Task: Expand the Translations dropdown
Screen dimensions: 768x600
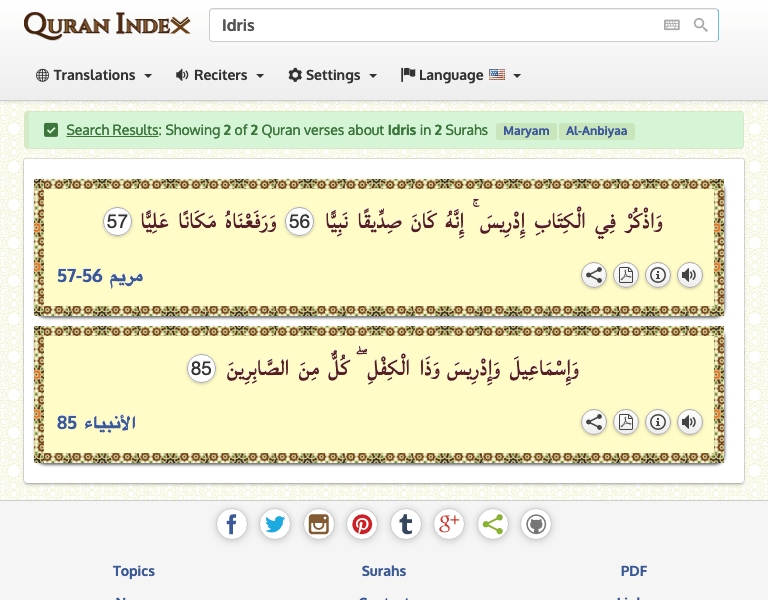Action: point(94,75)
